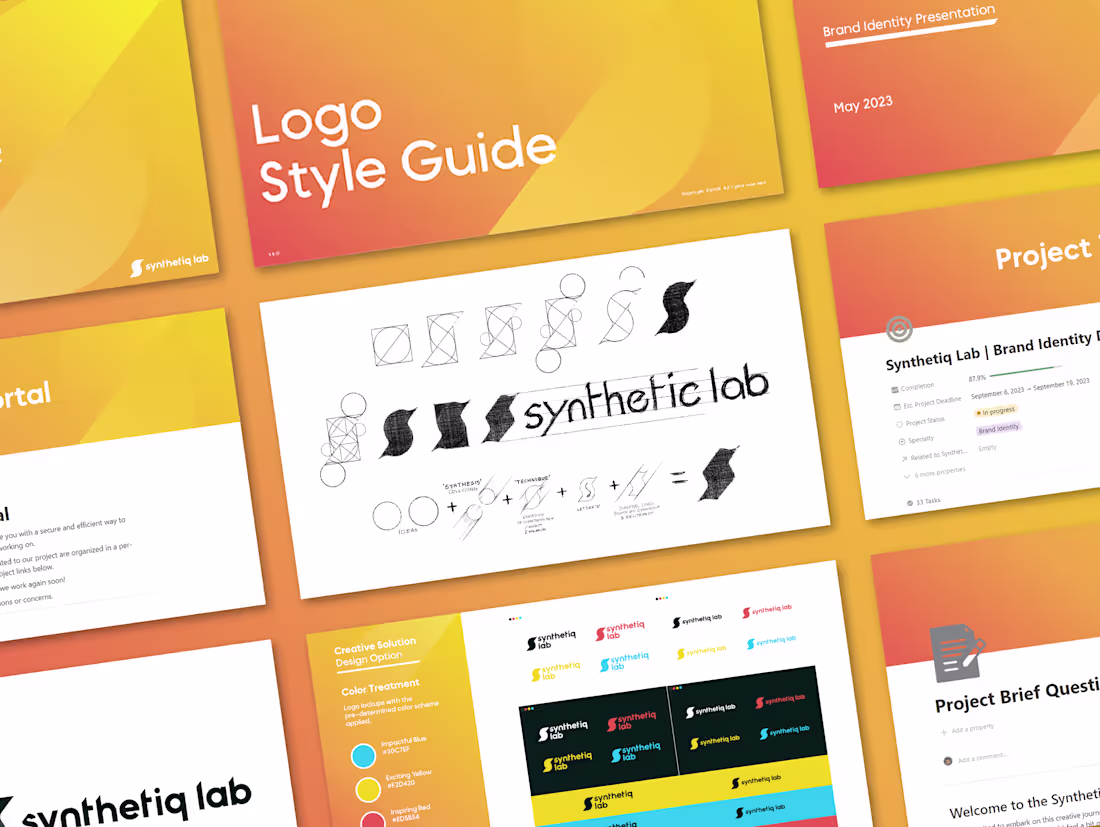Viewport: 1100px width, 827px height.
Task: Click the document-and-pencil icon above Project Brief
Action: click(957, 652)
